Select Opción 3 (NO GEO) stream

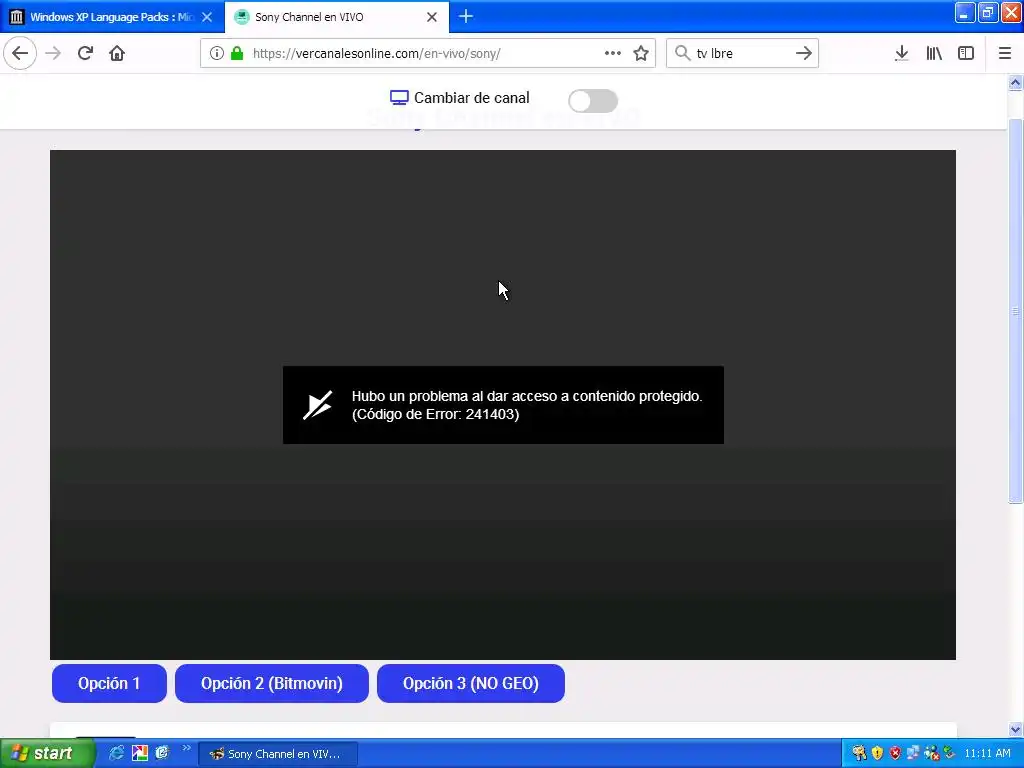(471, 683)
